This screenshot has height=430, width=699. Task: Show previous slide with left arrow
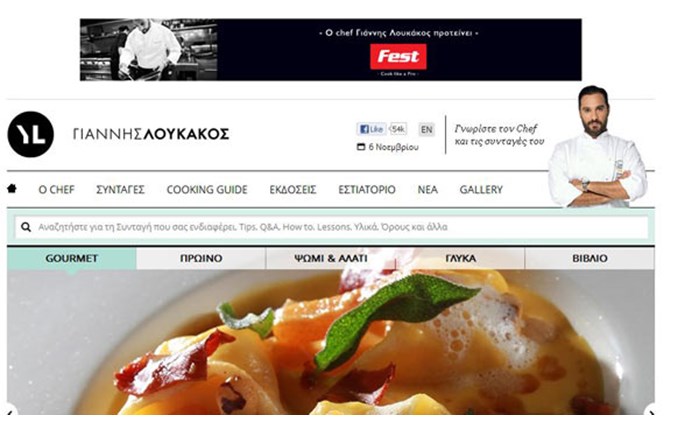pyautogui.click(x=10, y=410)
